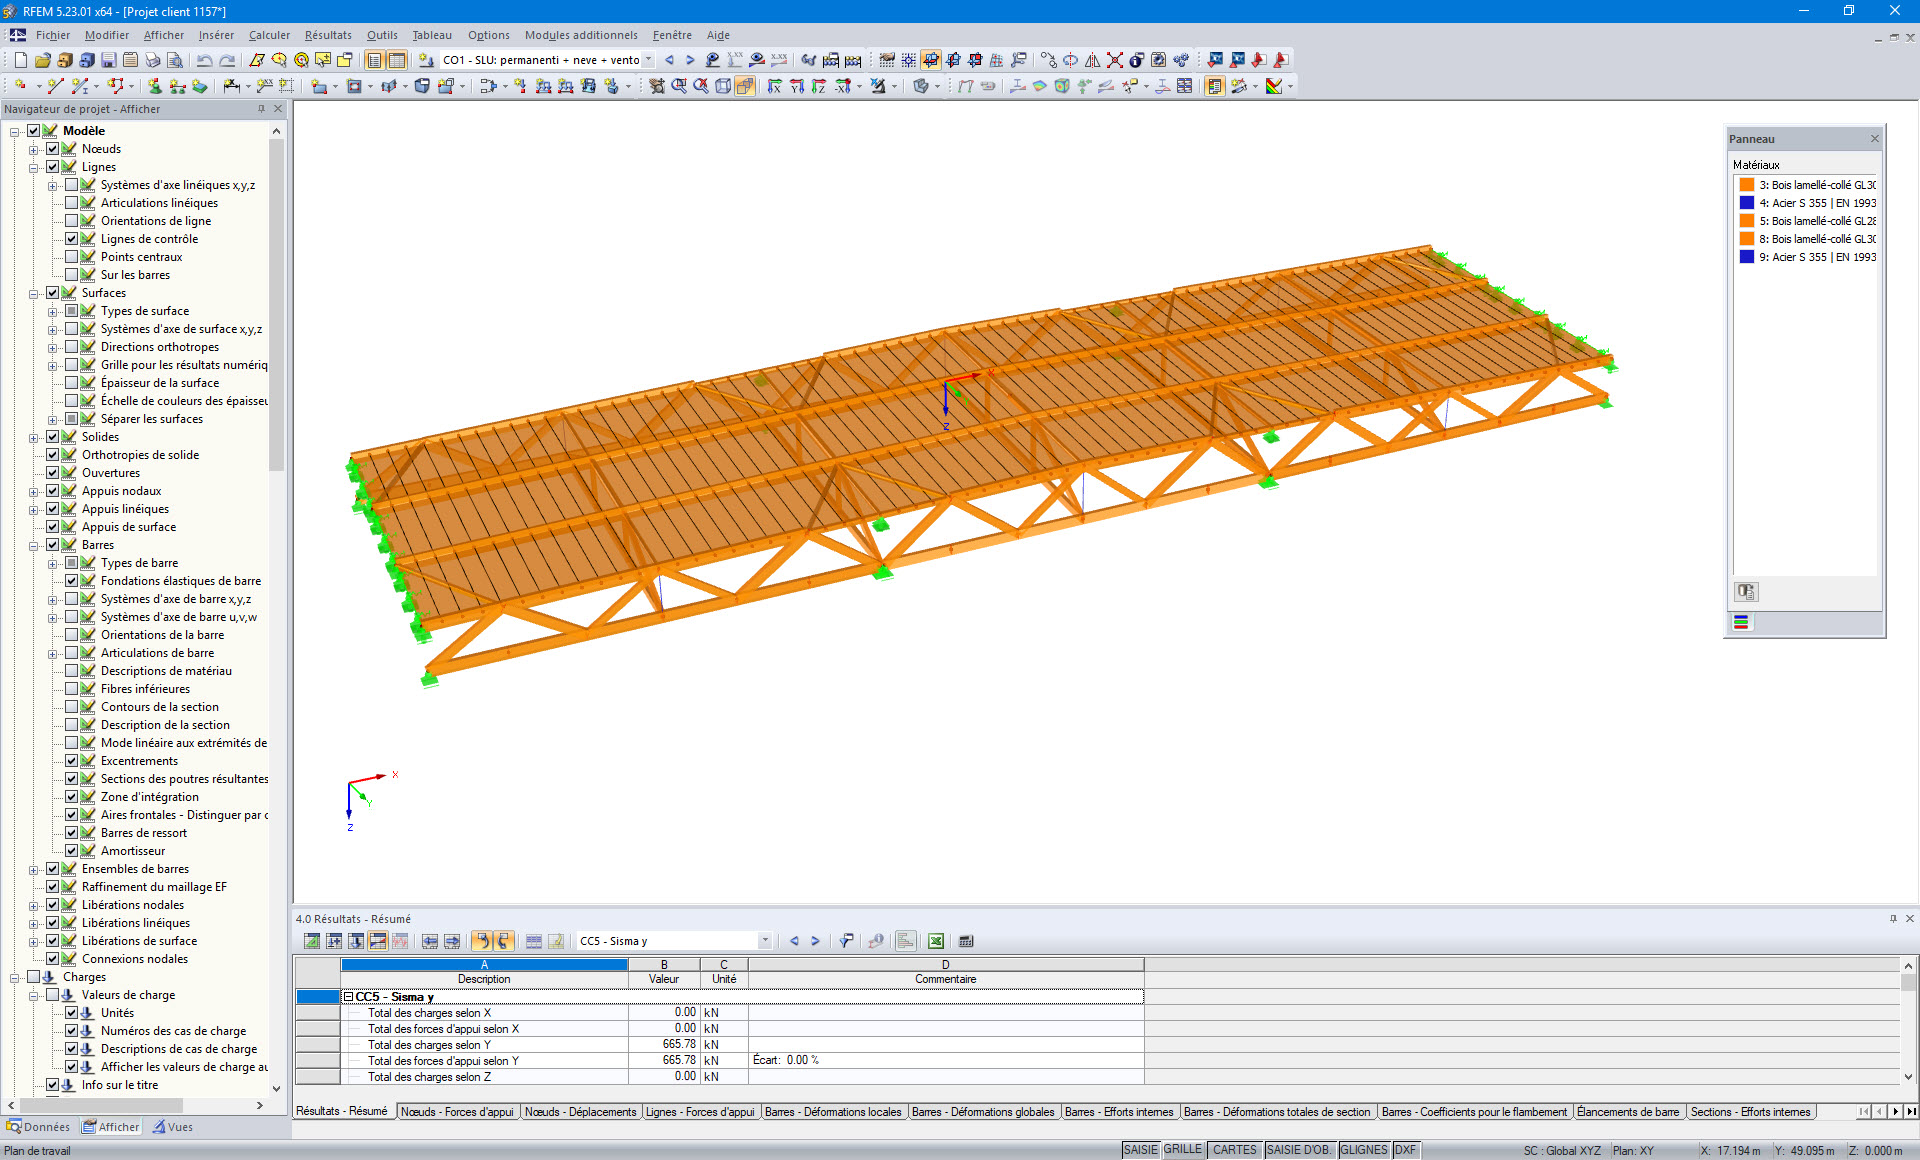This screenshot has height=1160, width=1920.
Task: Click the Undo arrow icon
Action: click(204, 60)
